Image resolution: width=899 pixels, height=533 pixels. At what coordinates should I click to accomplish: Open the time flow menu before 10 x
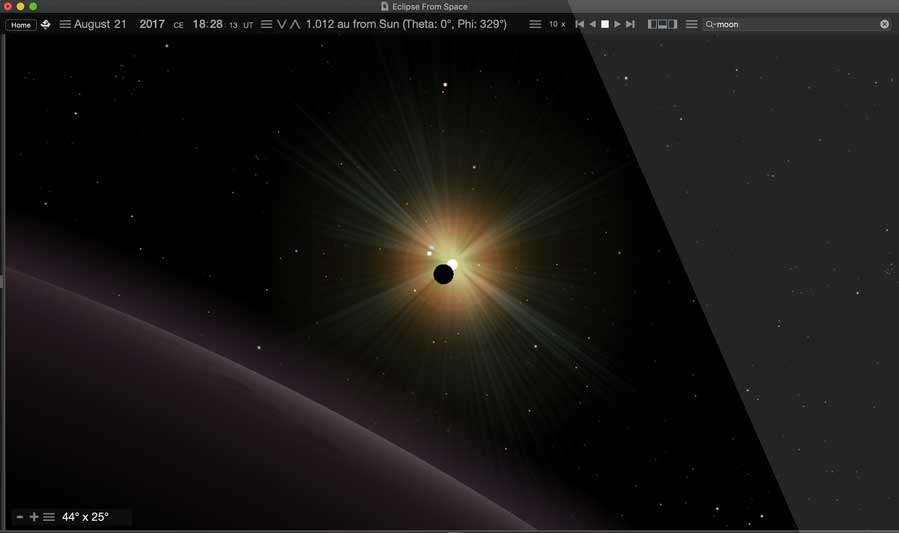point(535,24)
